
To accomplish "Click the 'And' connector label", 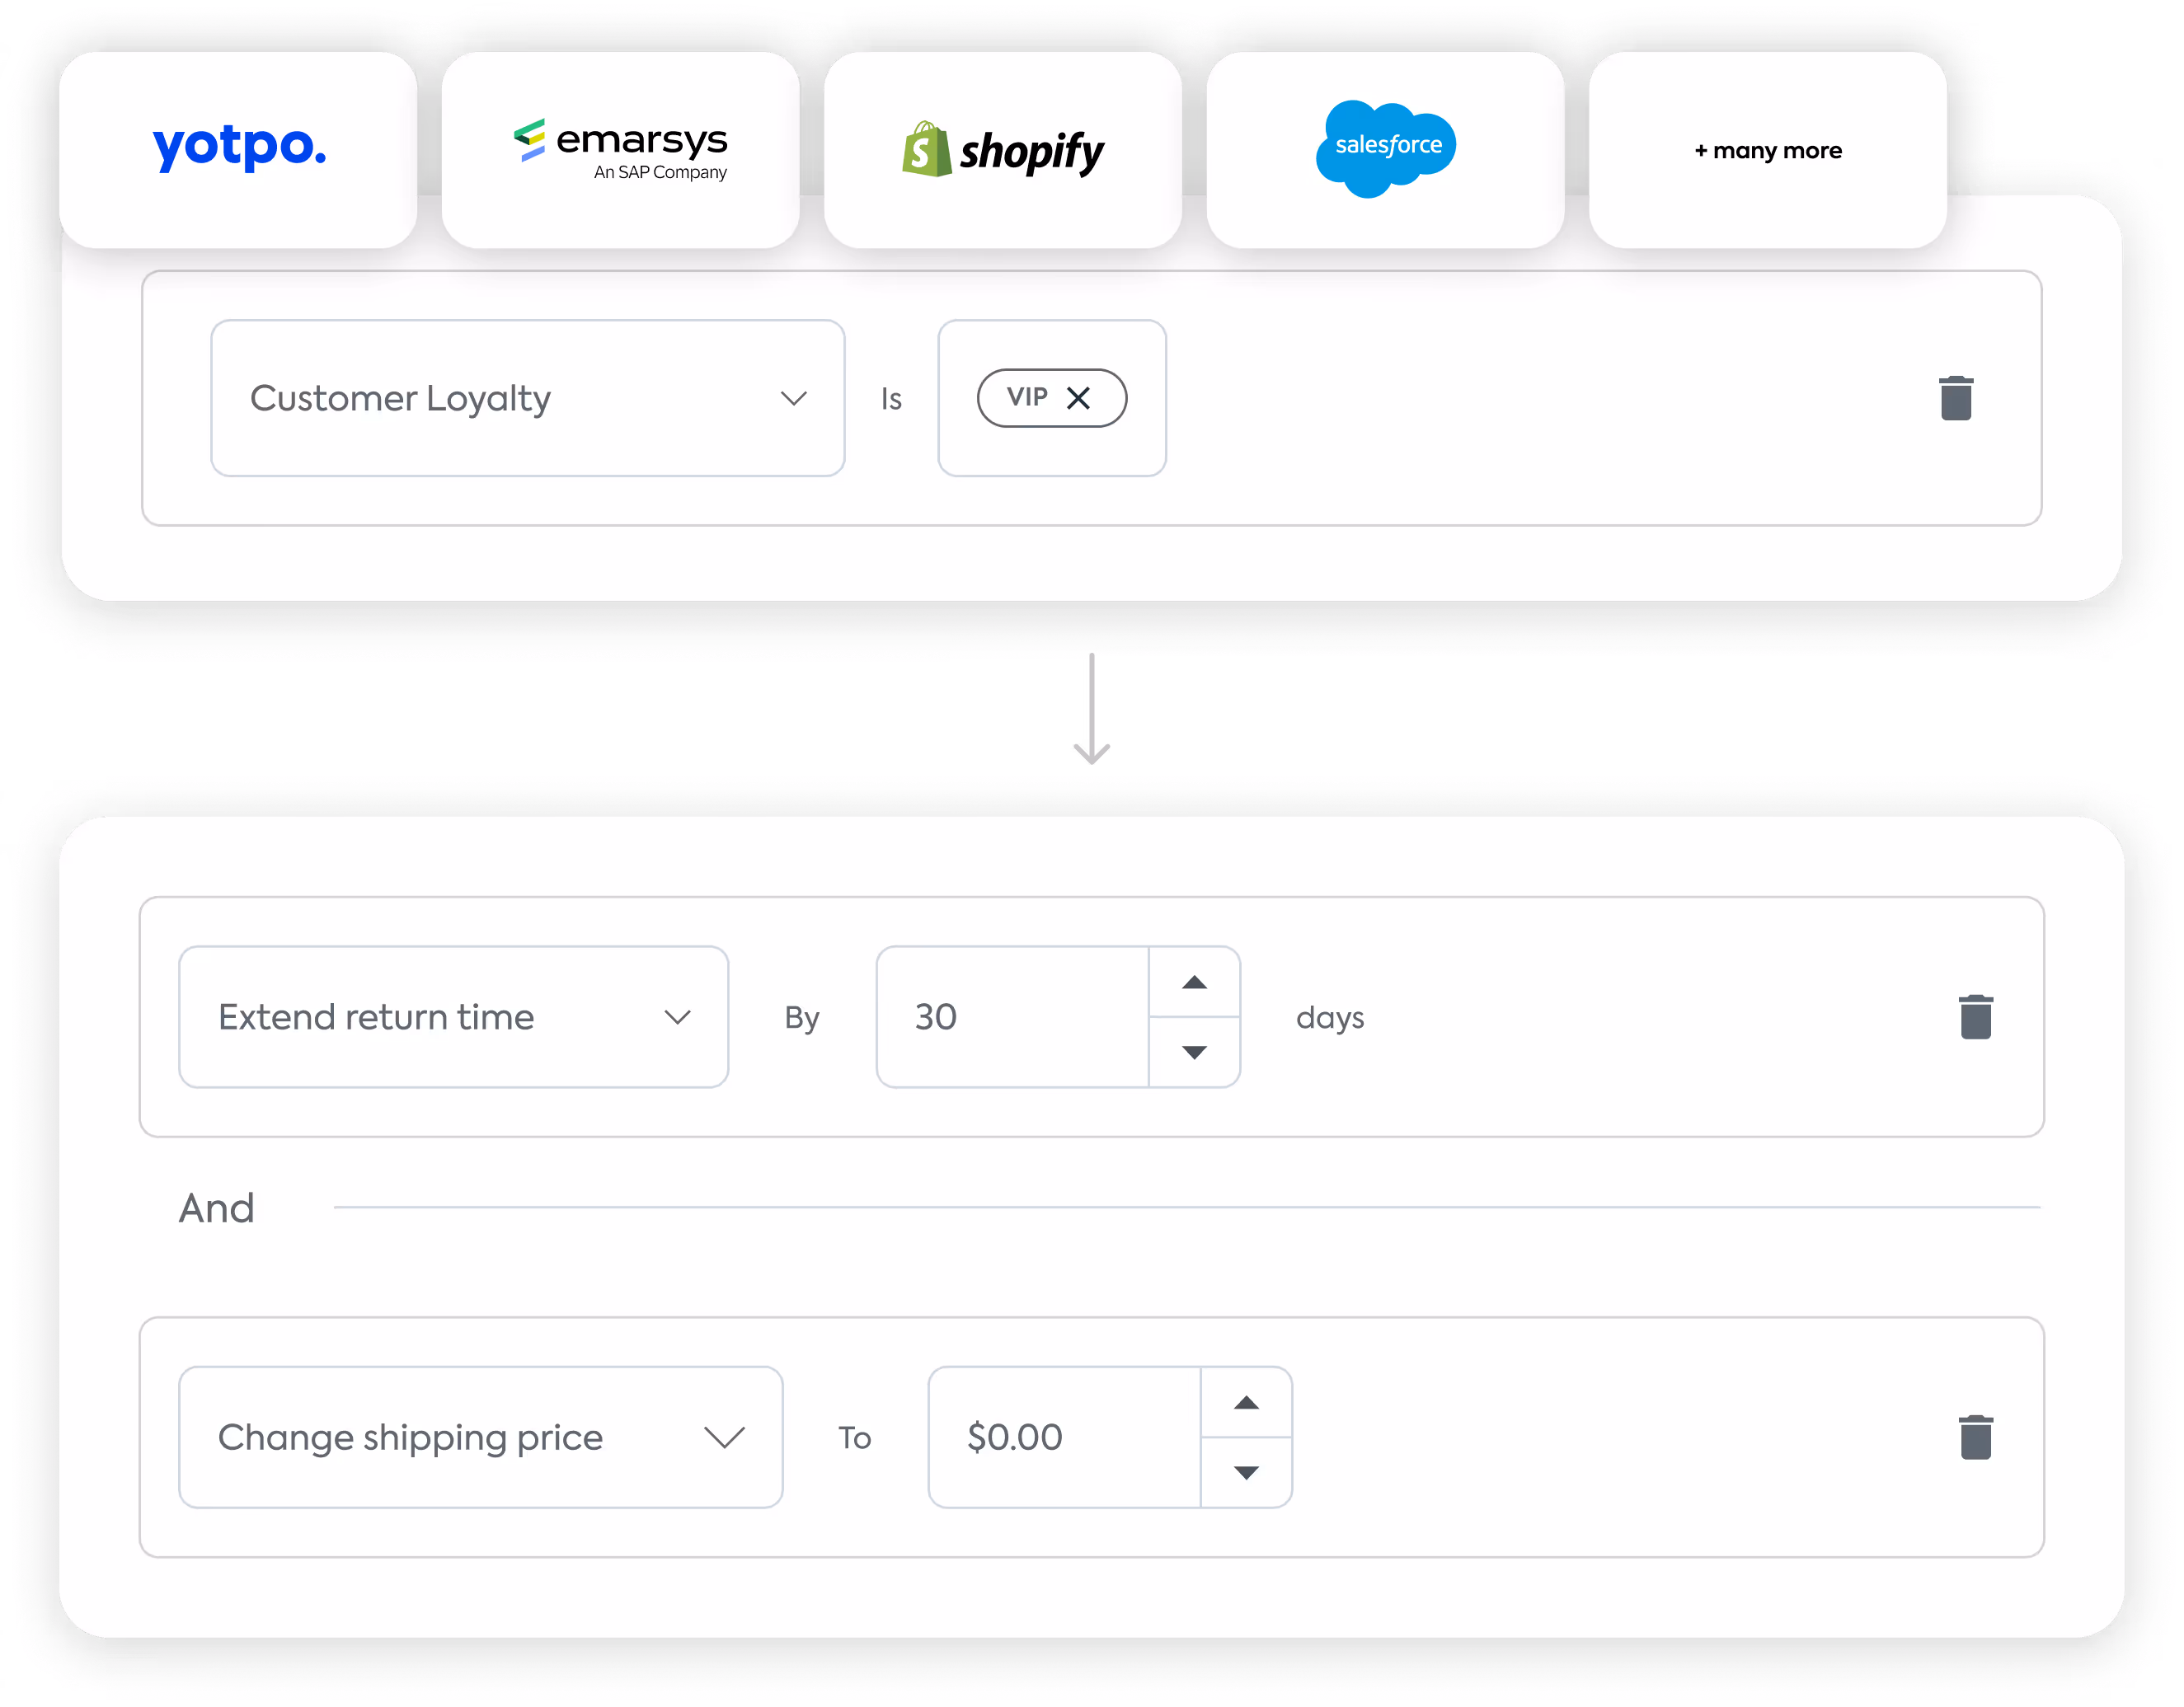I will pos(217,1208).
